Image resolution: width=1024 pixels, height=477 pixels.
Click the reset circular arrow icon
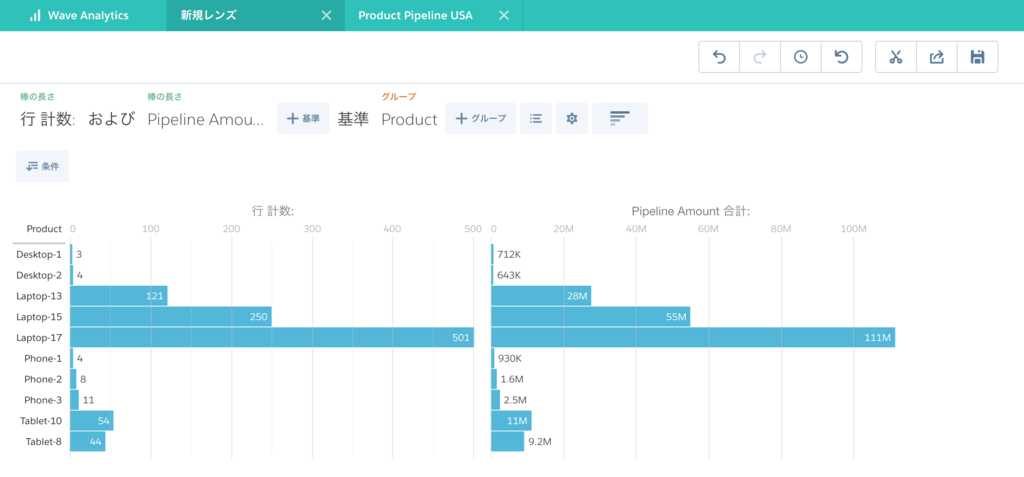click(841, 57)
